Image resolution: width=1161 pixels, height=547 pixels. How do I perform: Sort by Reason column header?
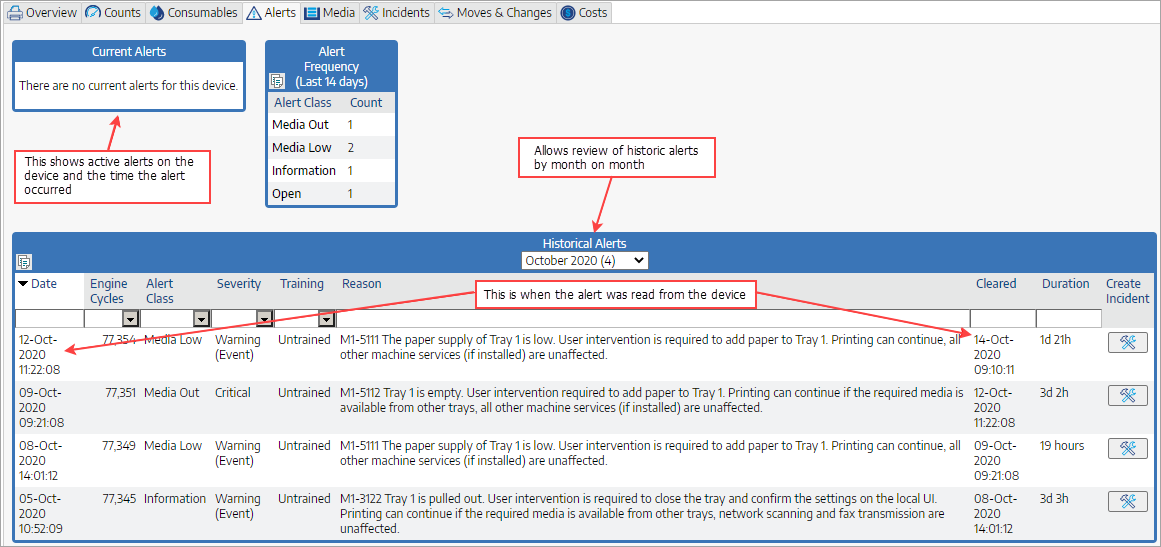(x=361, y=283)
